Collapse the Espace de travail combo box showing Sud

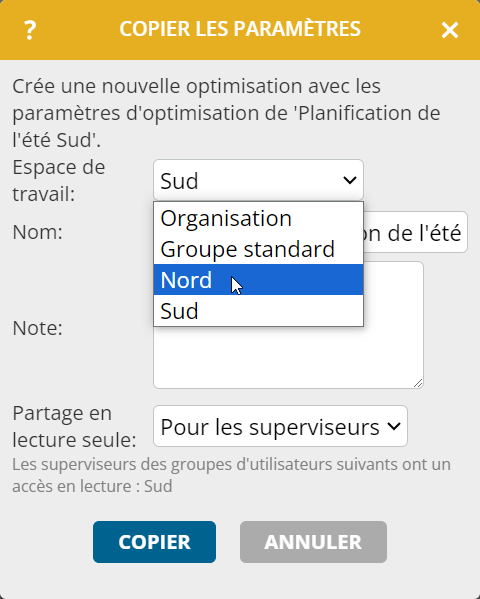tap(258, 180)
